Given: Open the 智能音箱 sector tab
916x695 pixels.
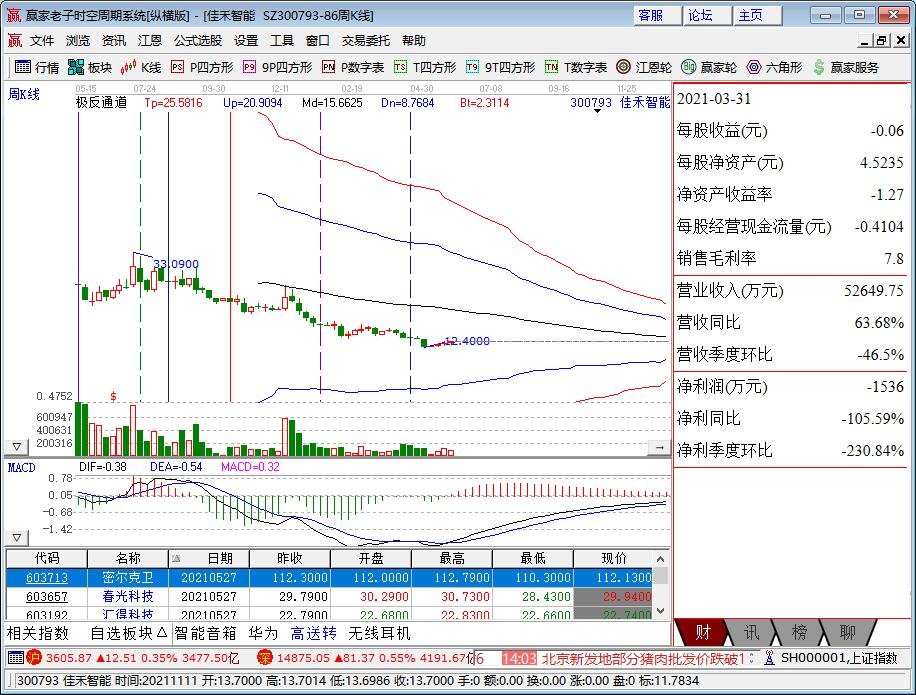Looking at the screenshot, I should [205, 633].
